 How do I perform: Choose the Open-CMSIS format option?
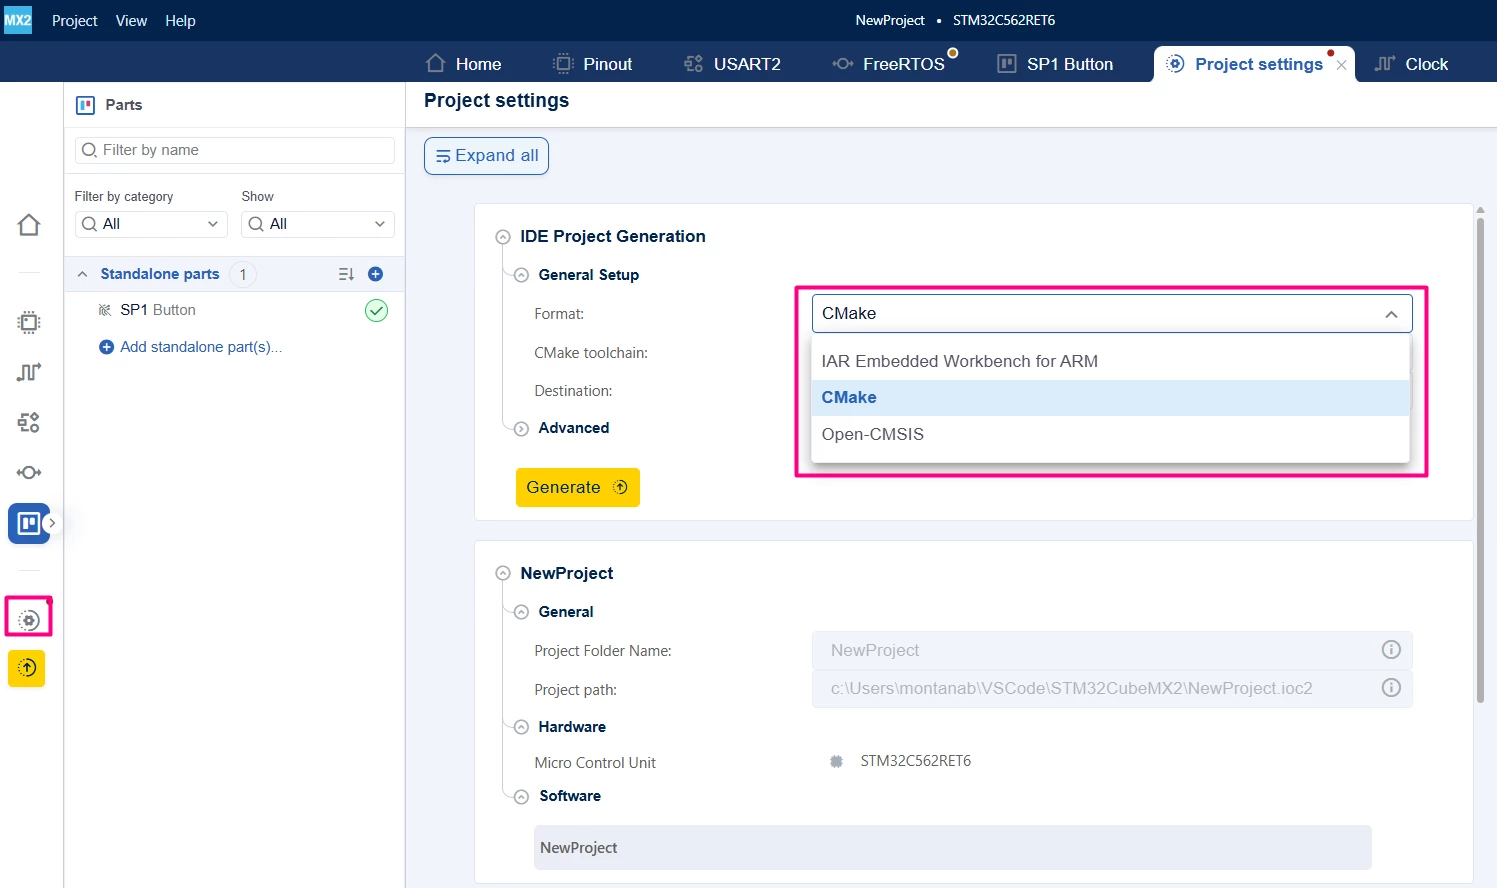pos(1110,434)
